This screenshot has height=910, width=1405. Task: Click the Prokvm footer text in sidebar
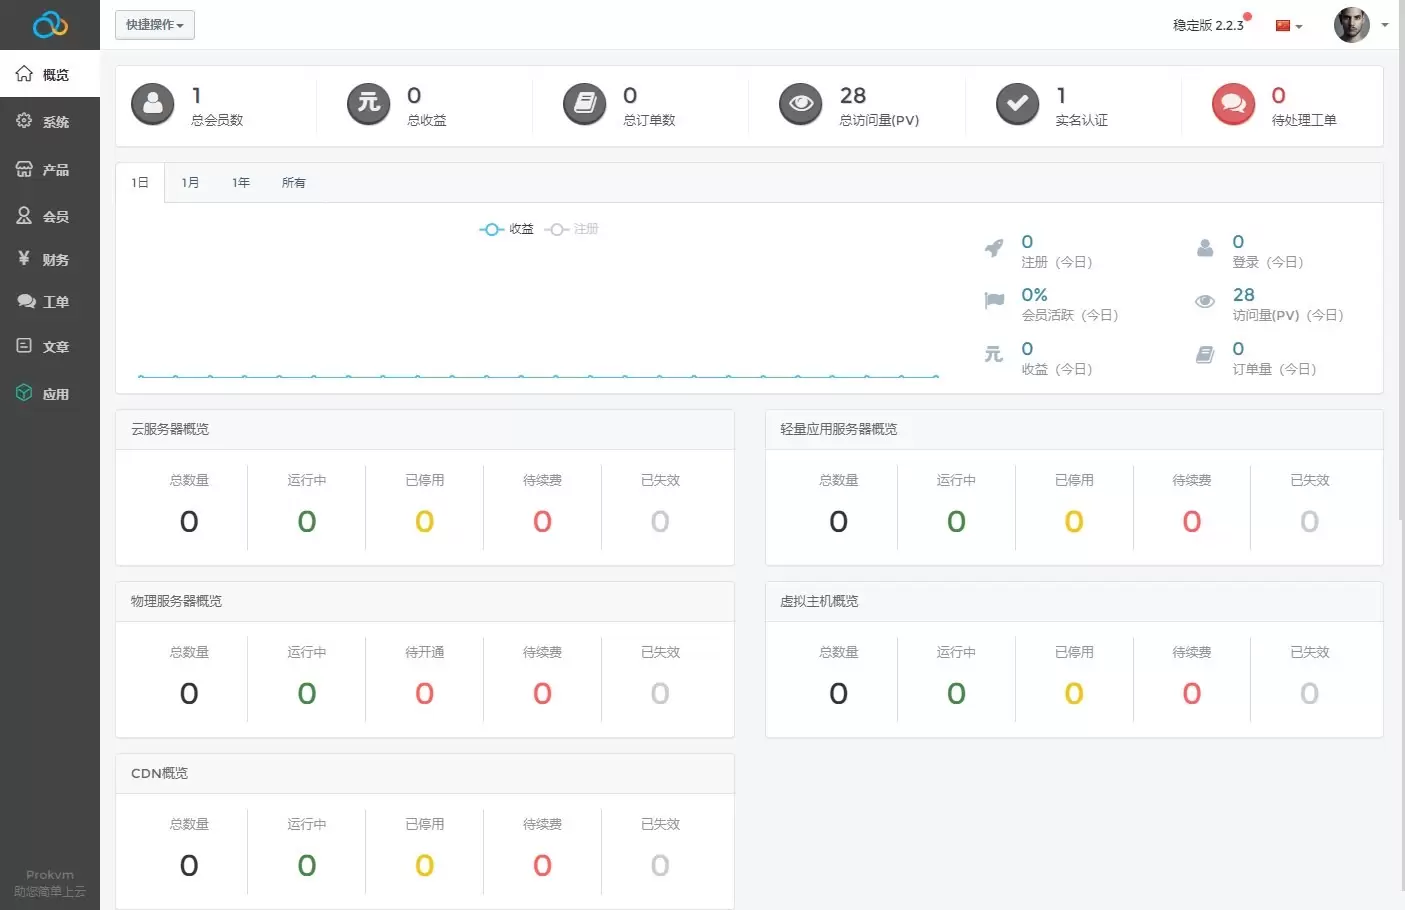tap(50, 875)
